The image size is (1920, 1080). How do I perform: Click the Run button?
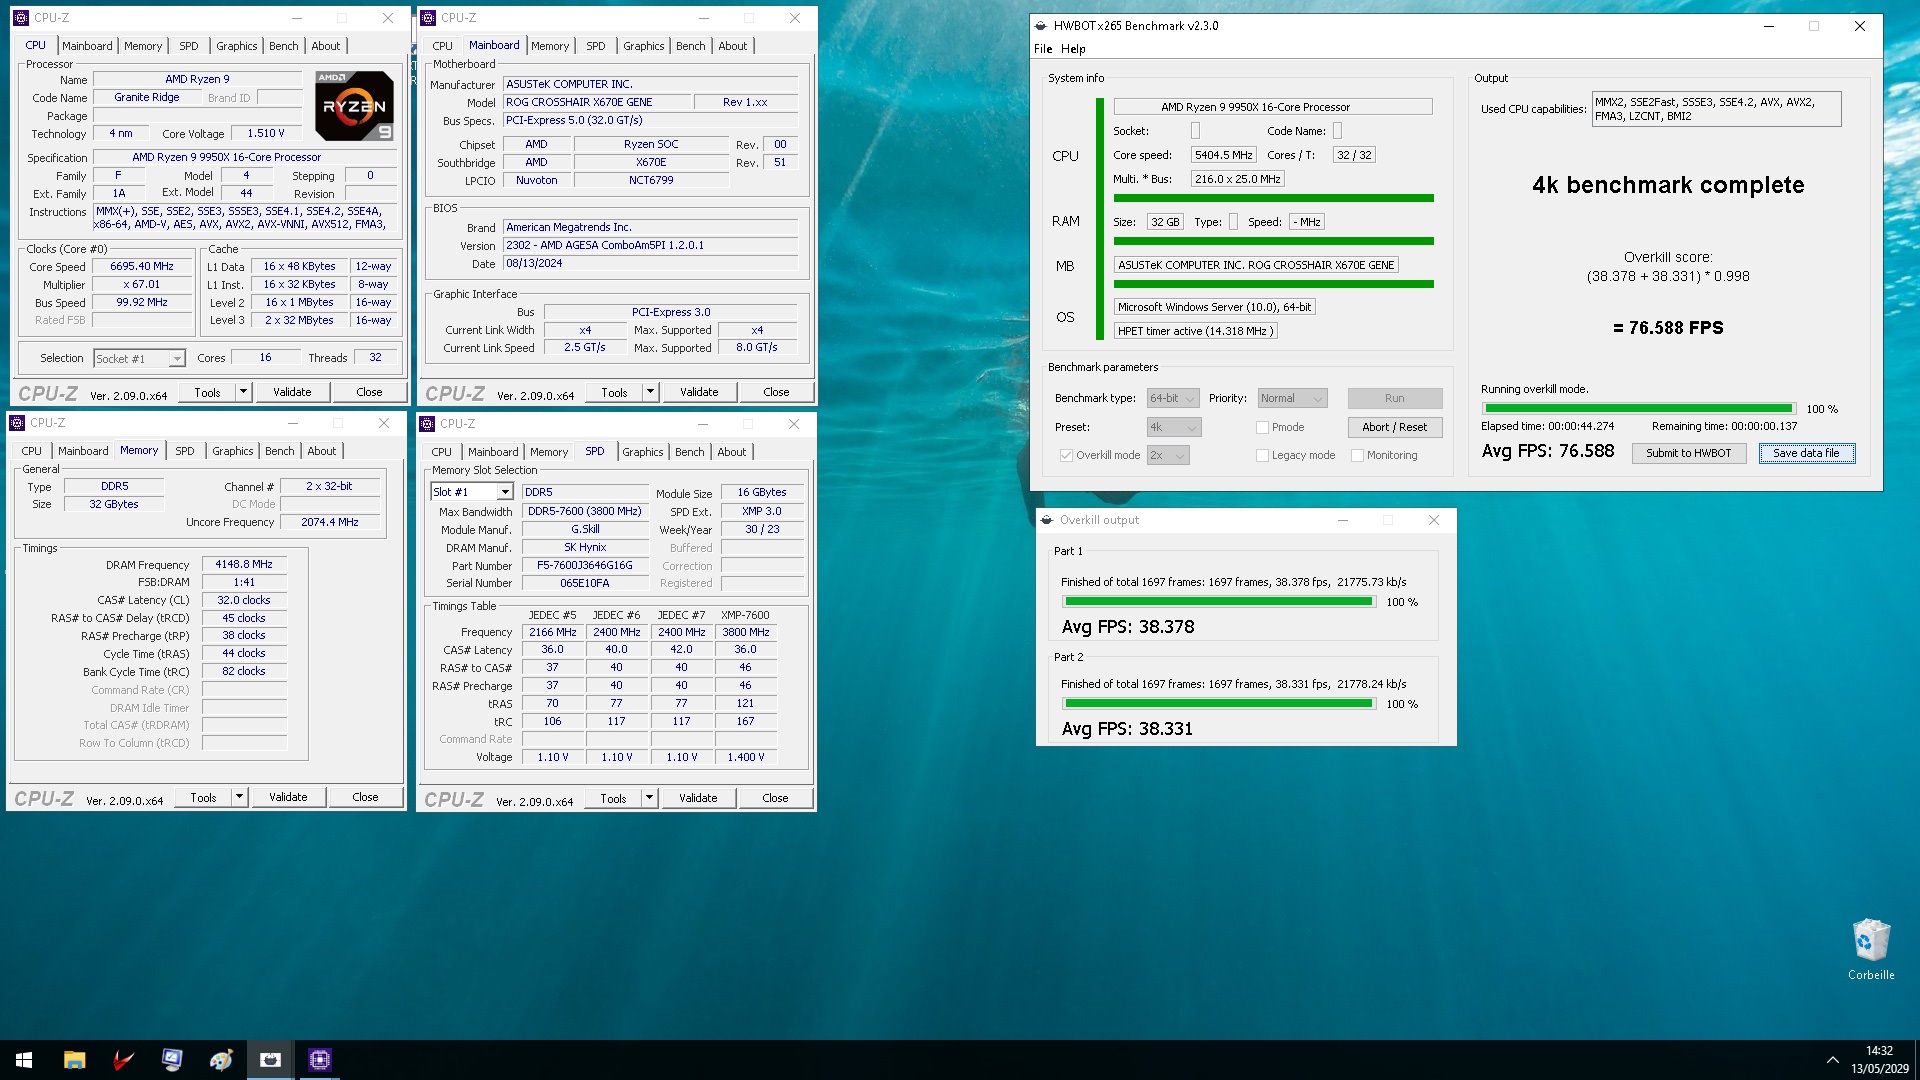pos(1394,398)
